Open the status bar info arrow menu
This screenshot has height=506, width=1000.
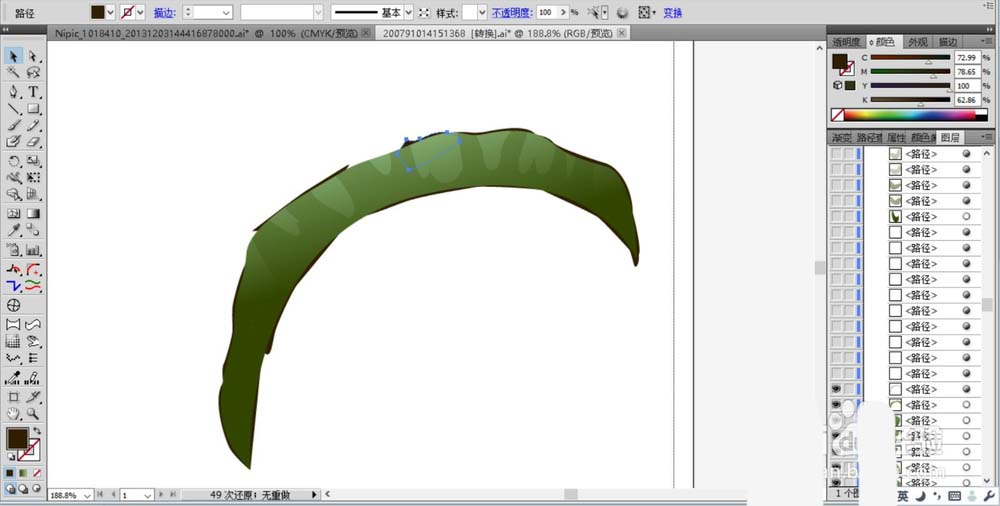tap(314, 495)
